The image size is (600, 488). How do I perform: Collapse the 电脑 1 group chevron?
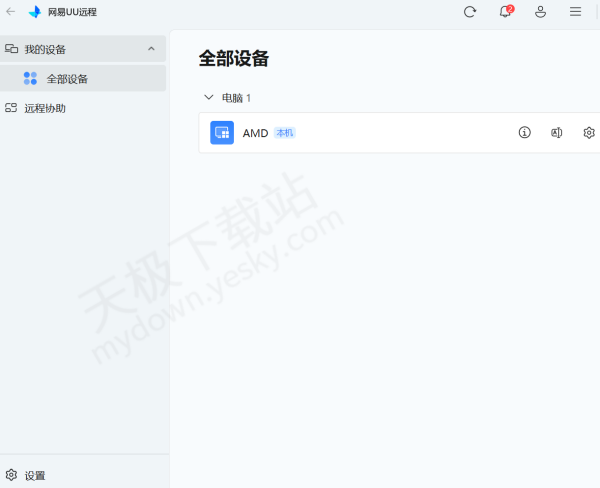point(208,98)
